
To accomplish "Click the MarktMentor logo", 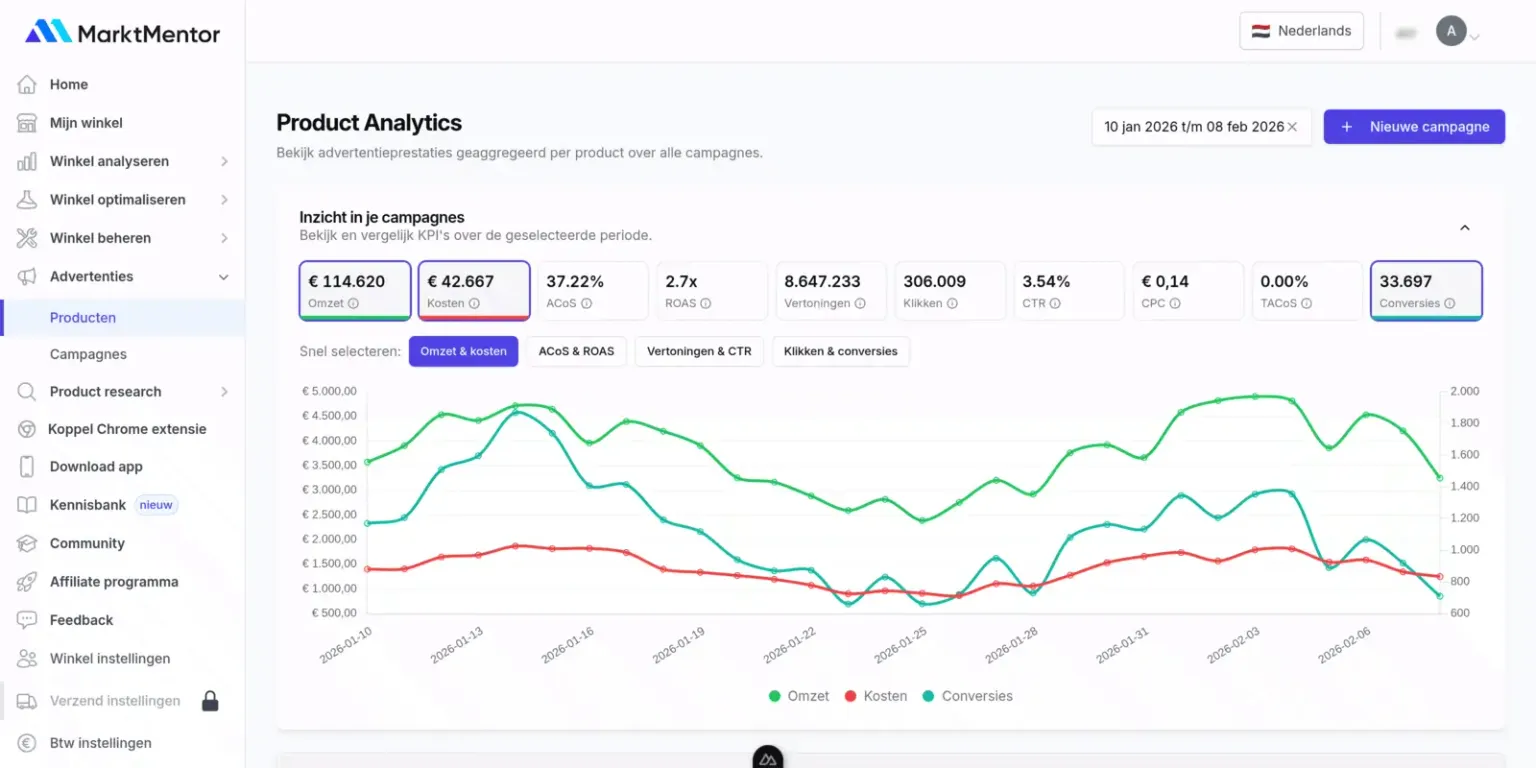I will (122, 33).
